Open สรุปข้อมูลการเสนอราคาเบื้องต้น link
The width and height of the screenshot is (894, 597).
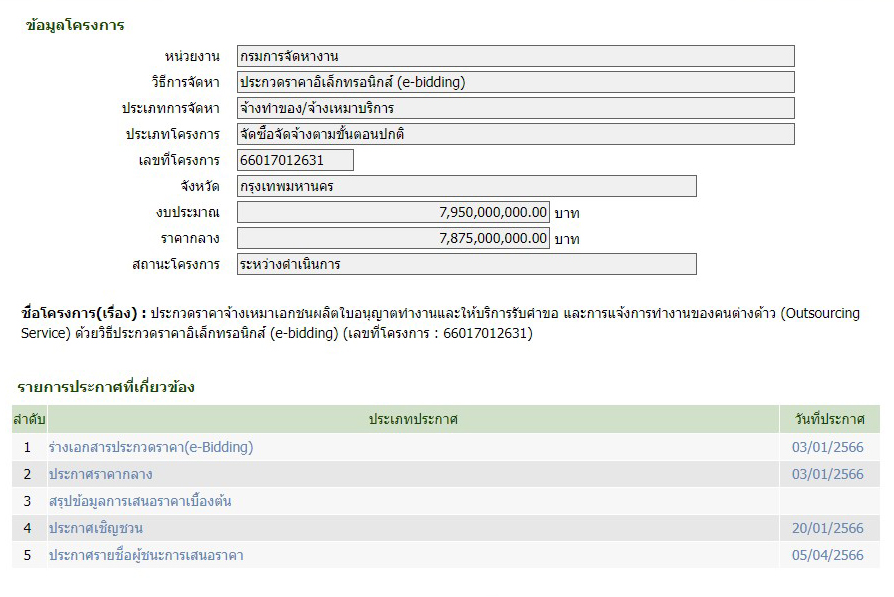tap(140, 501)
